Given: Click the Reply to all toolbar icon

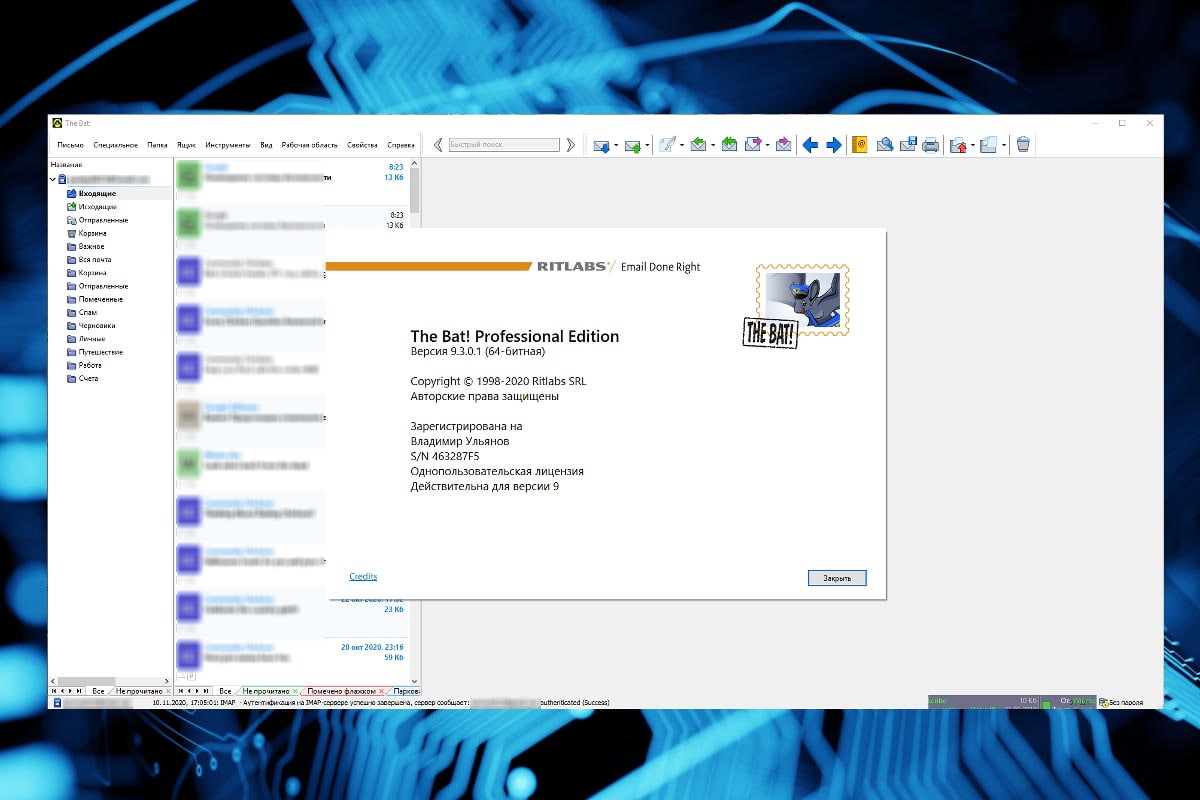Looking at the screenshot, I should click(x=729, y=145).
